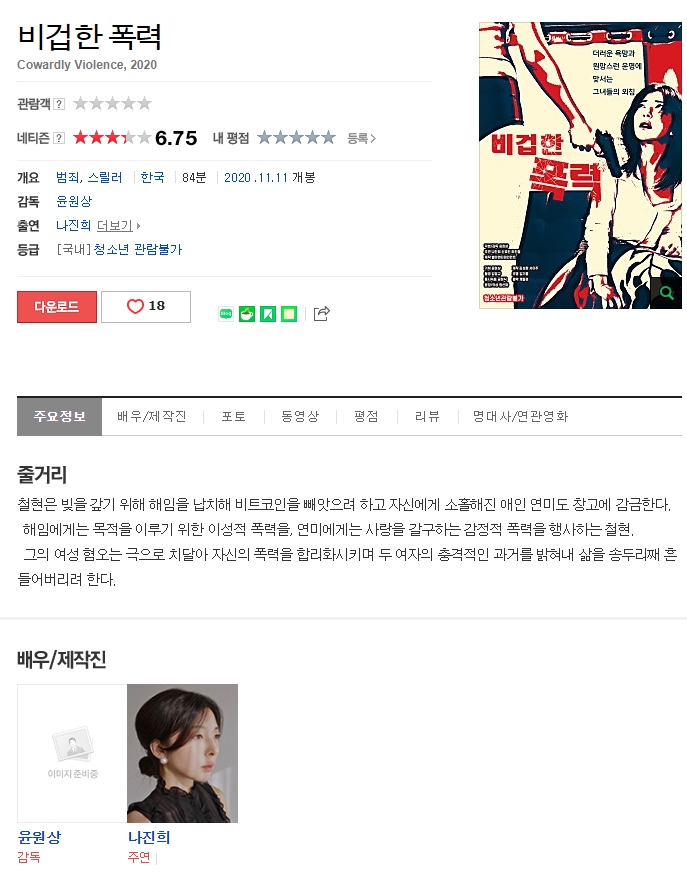Image resolution: width=687 pixels, height=878 pixels.
Task: Click the yellow memo share icon
Action: tap(289, 314)
